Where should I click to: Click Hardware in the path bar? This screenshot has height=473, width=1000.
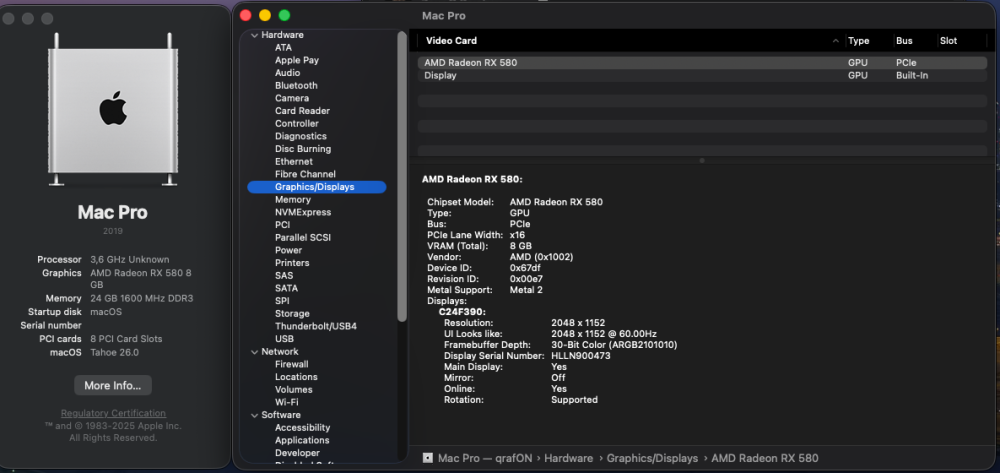568,458
